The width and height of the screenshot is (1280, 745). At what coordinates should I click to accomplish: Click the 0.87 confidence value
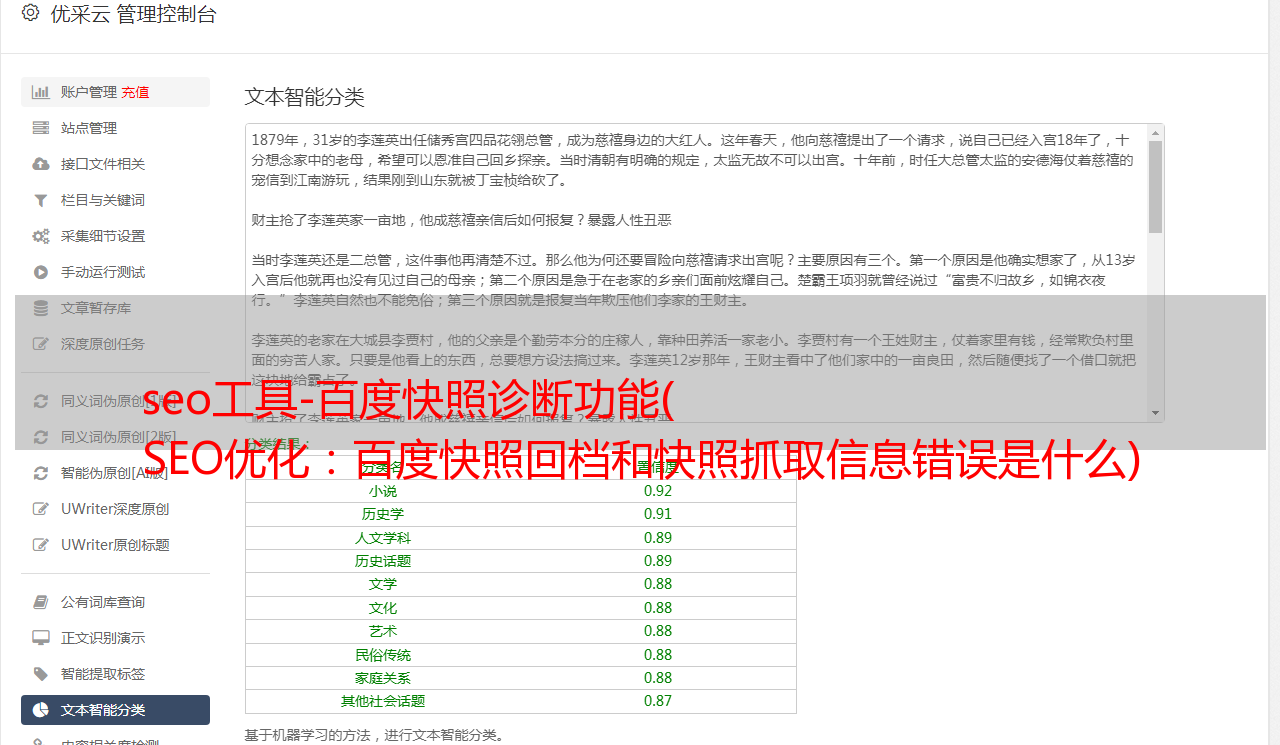coord(658,701)
